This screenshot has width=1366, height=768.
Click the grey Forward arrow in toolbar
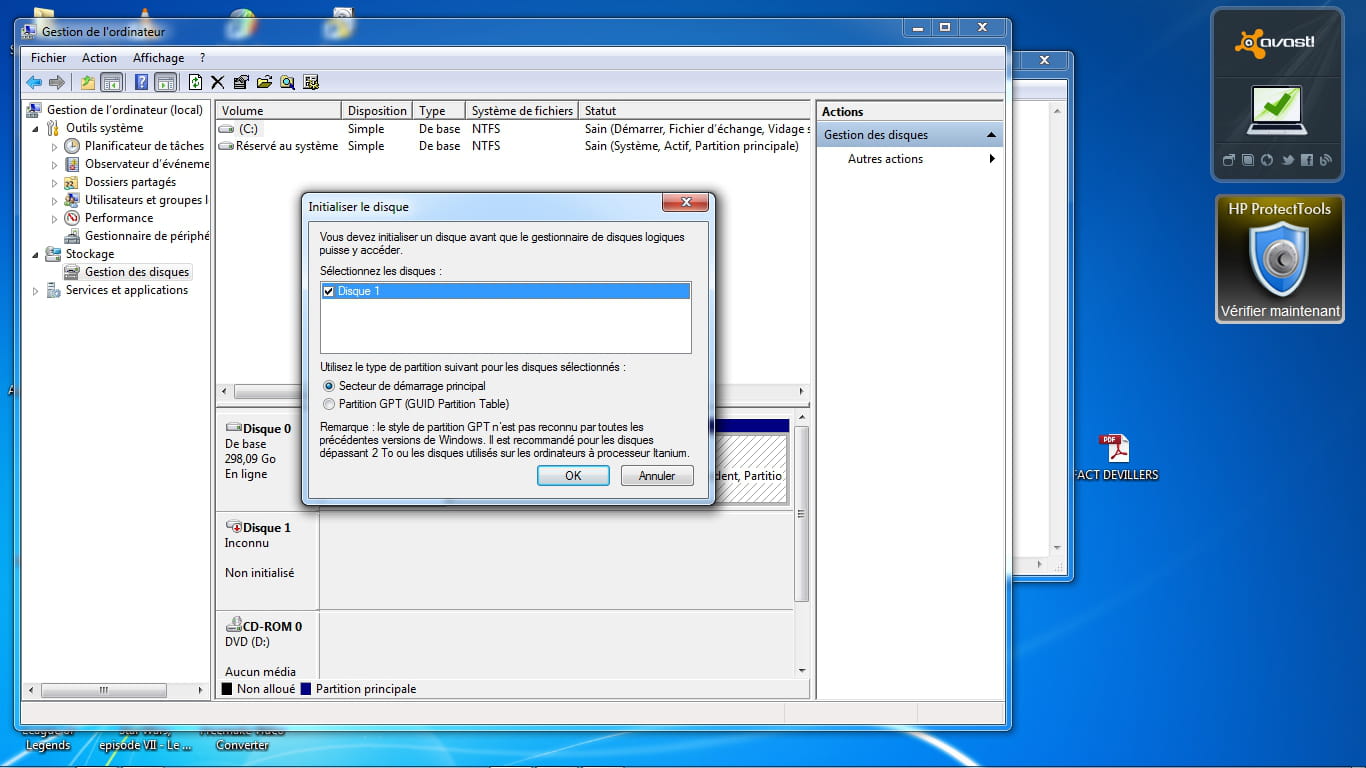click(x=57, y=82)
